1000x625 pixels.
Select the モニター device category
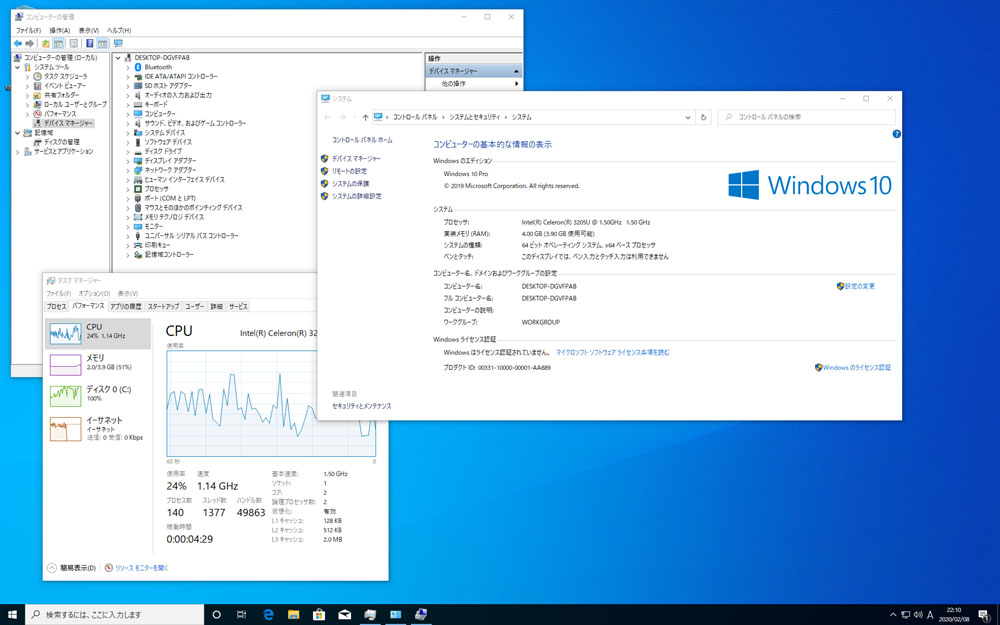(x=154, y=226)
